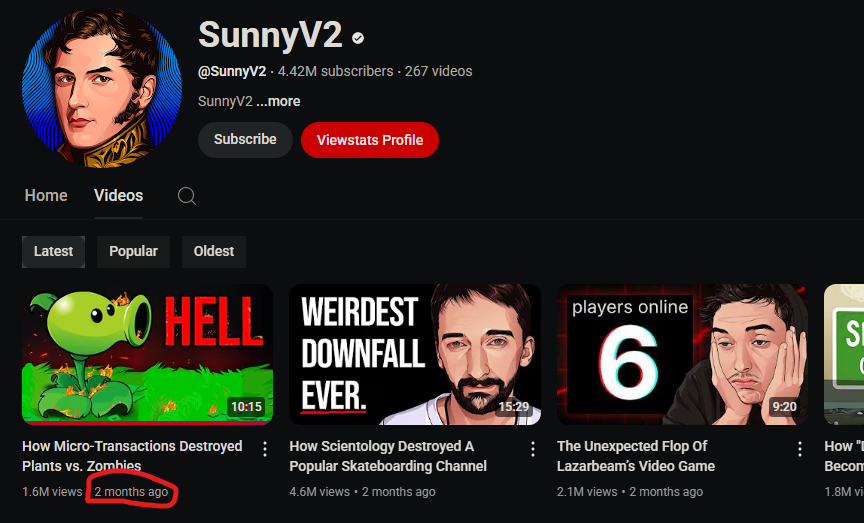Image resolution: width=864 pixels, height=523 pixels.
Task: Open the players online 6 thumbnail
Action: click(682, 354)
